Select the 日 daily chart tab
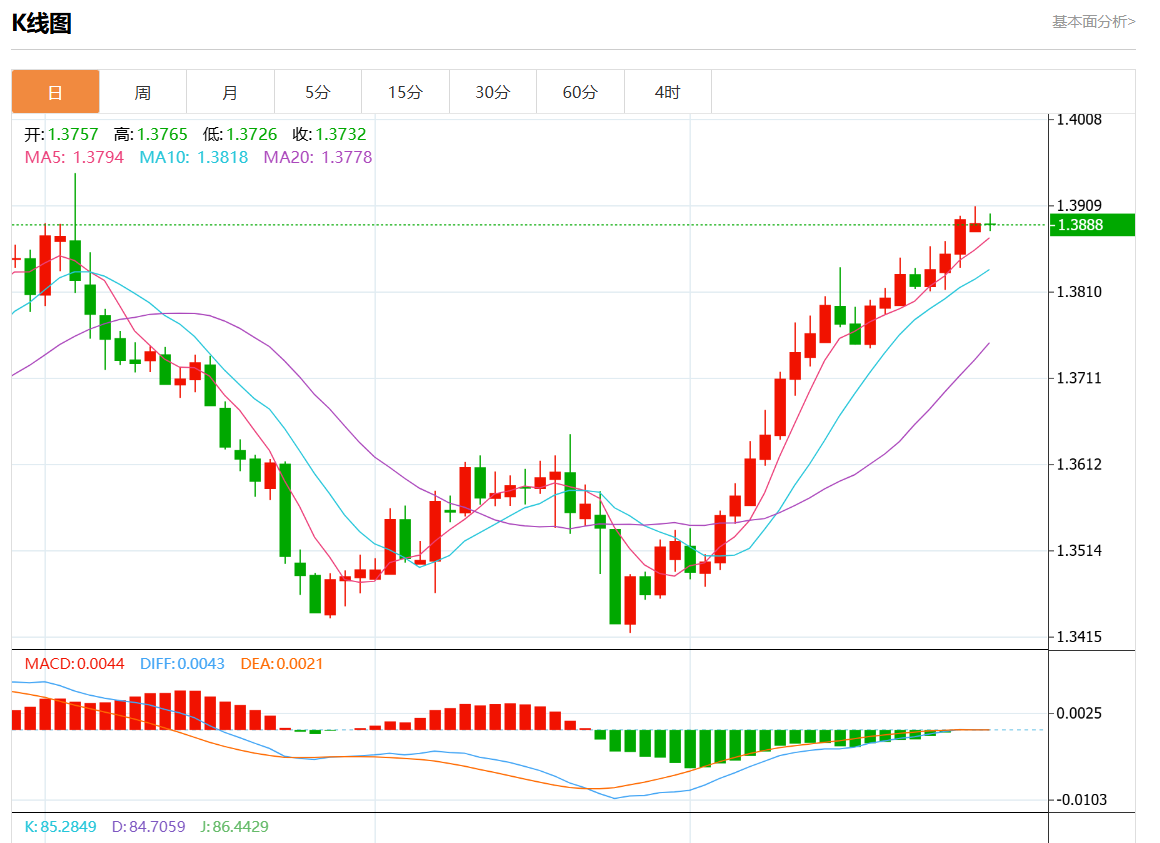1160x843 pixels. pos(56,92)
